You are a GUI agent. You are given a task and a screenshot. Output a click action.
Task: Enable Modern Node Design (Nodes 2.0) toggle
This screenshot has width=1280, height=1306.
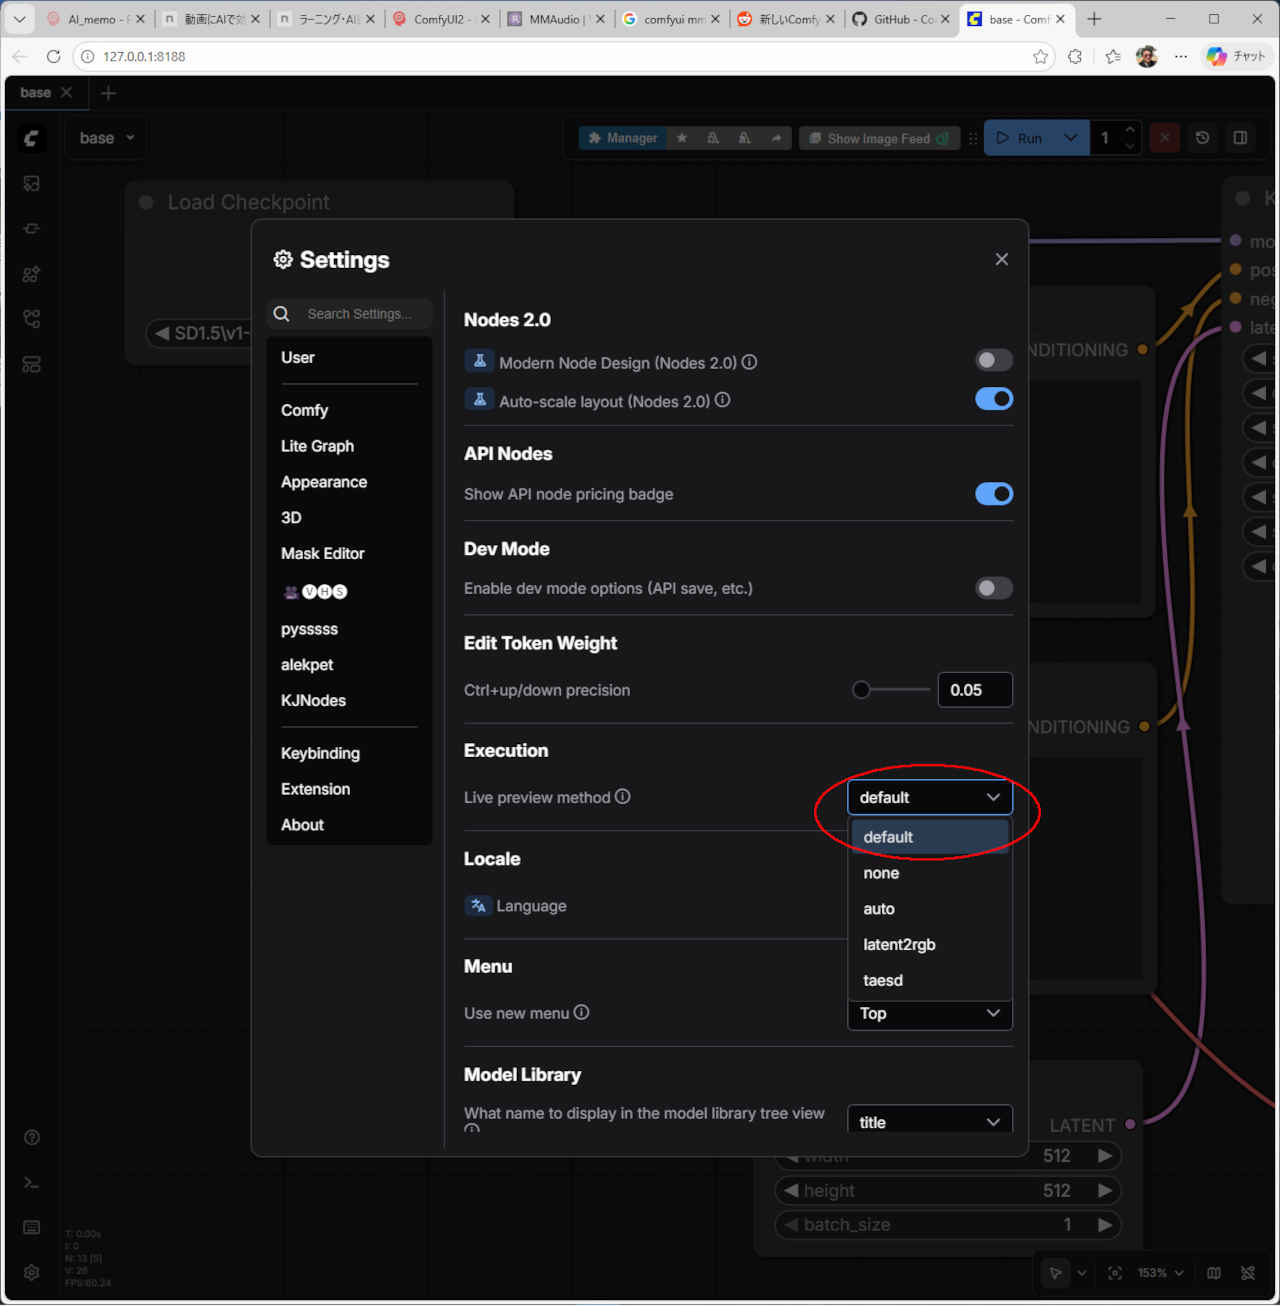(993, 361)
